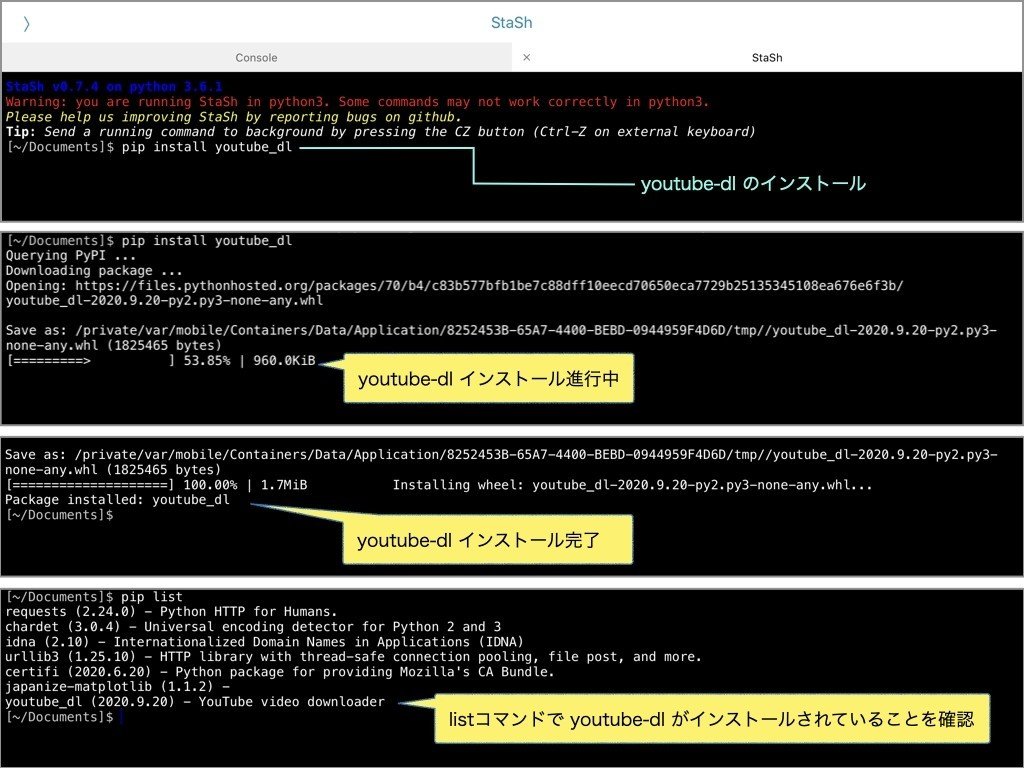This screenshot has height=768, width=1024.
Task: Click 'certifi (2020.6.20)' package row
Action: (x=280, y=672)
